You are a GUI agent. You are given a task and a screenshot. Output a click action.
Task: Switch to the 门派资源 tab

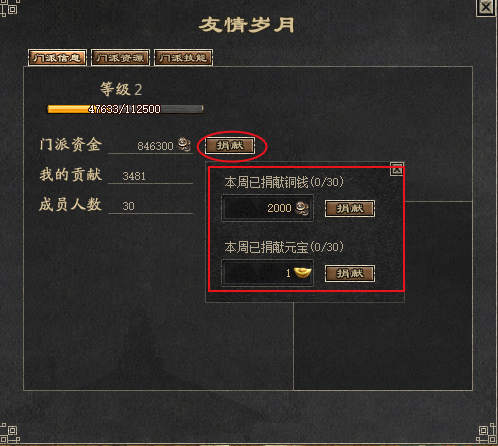(x=120, y=58)
